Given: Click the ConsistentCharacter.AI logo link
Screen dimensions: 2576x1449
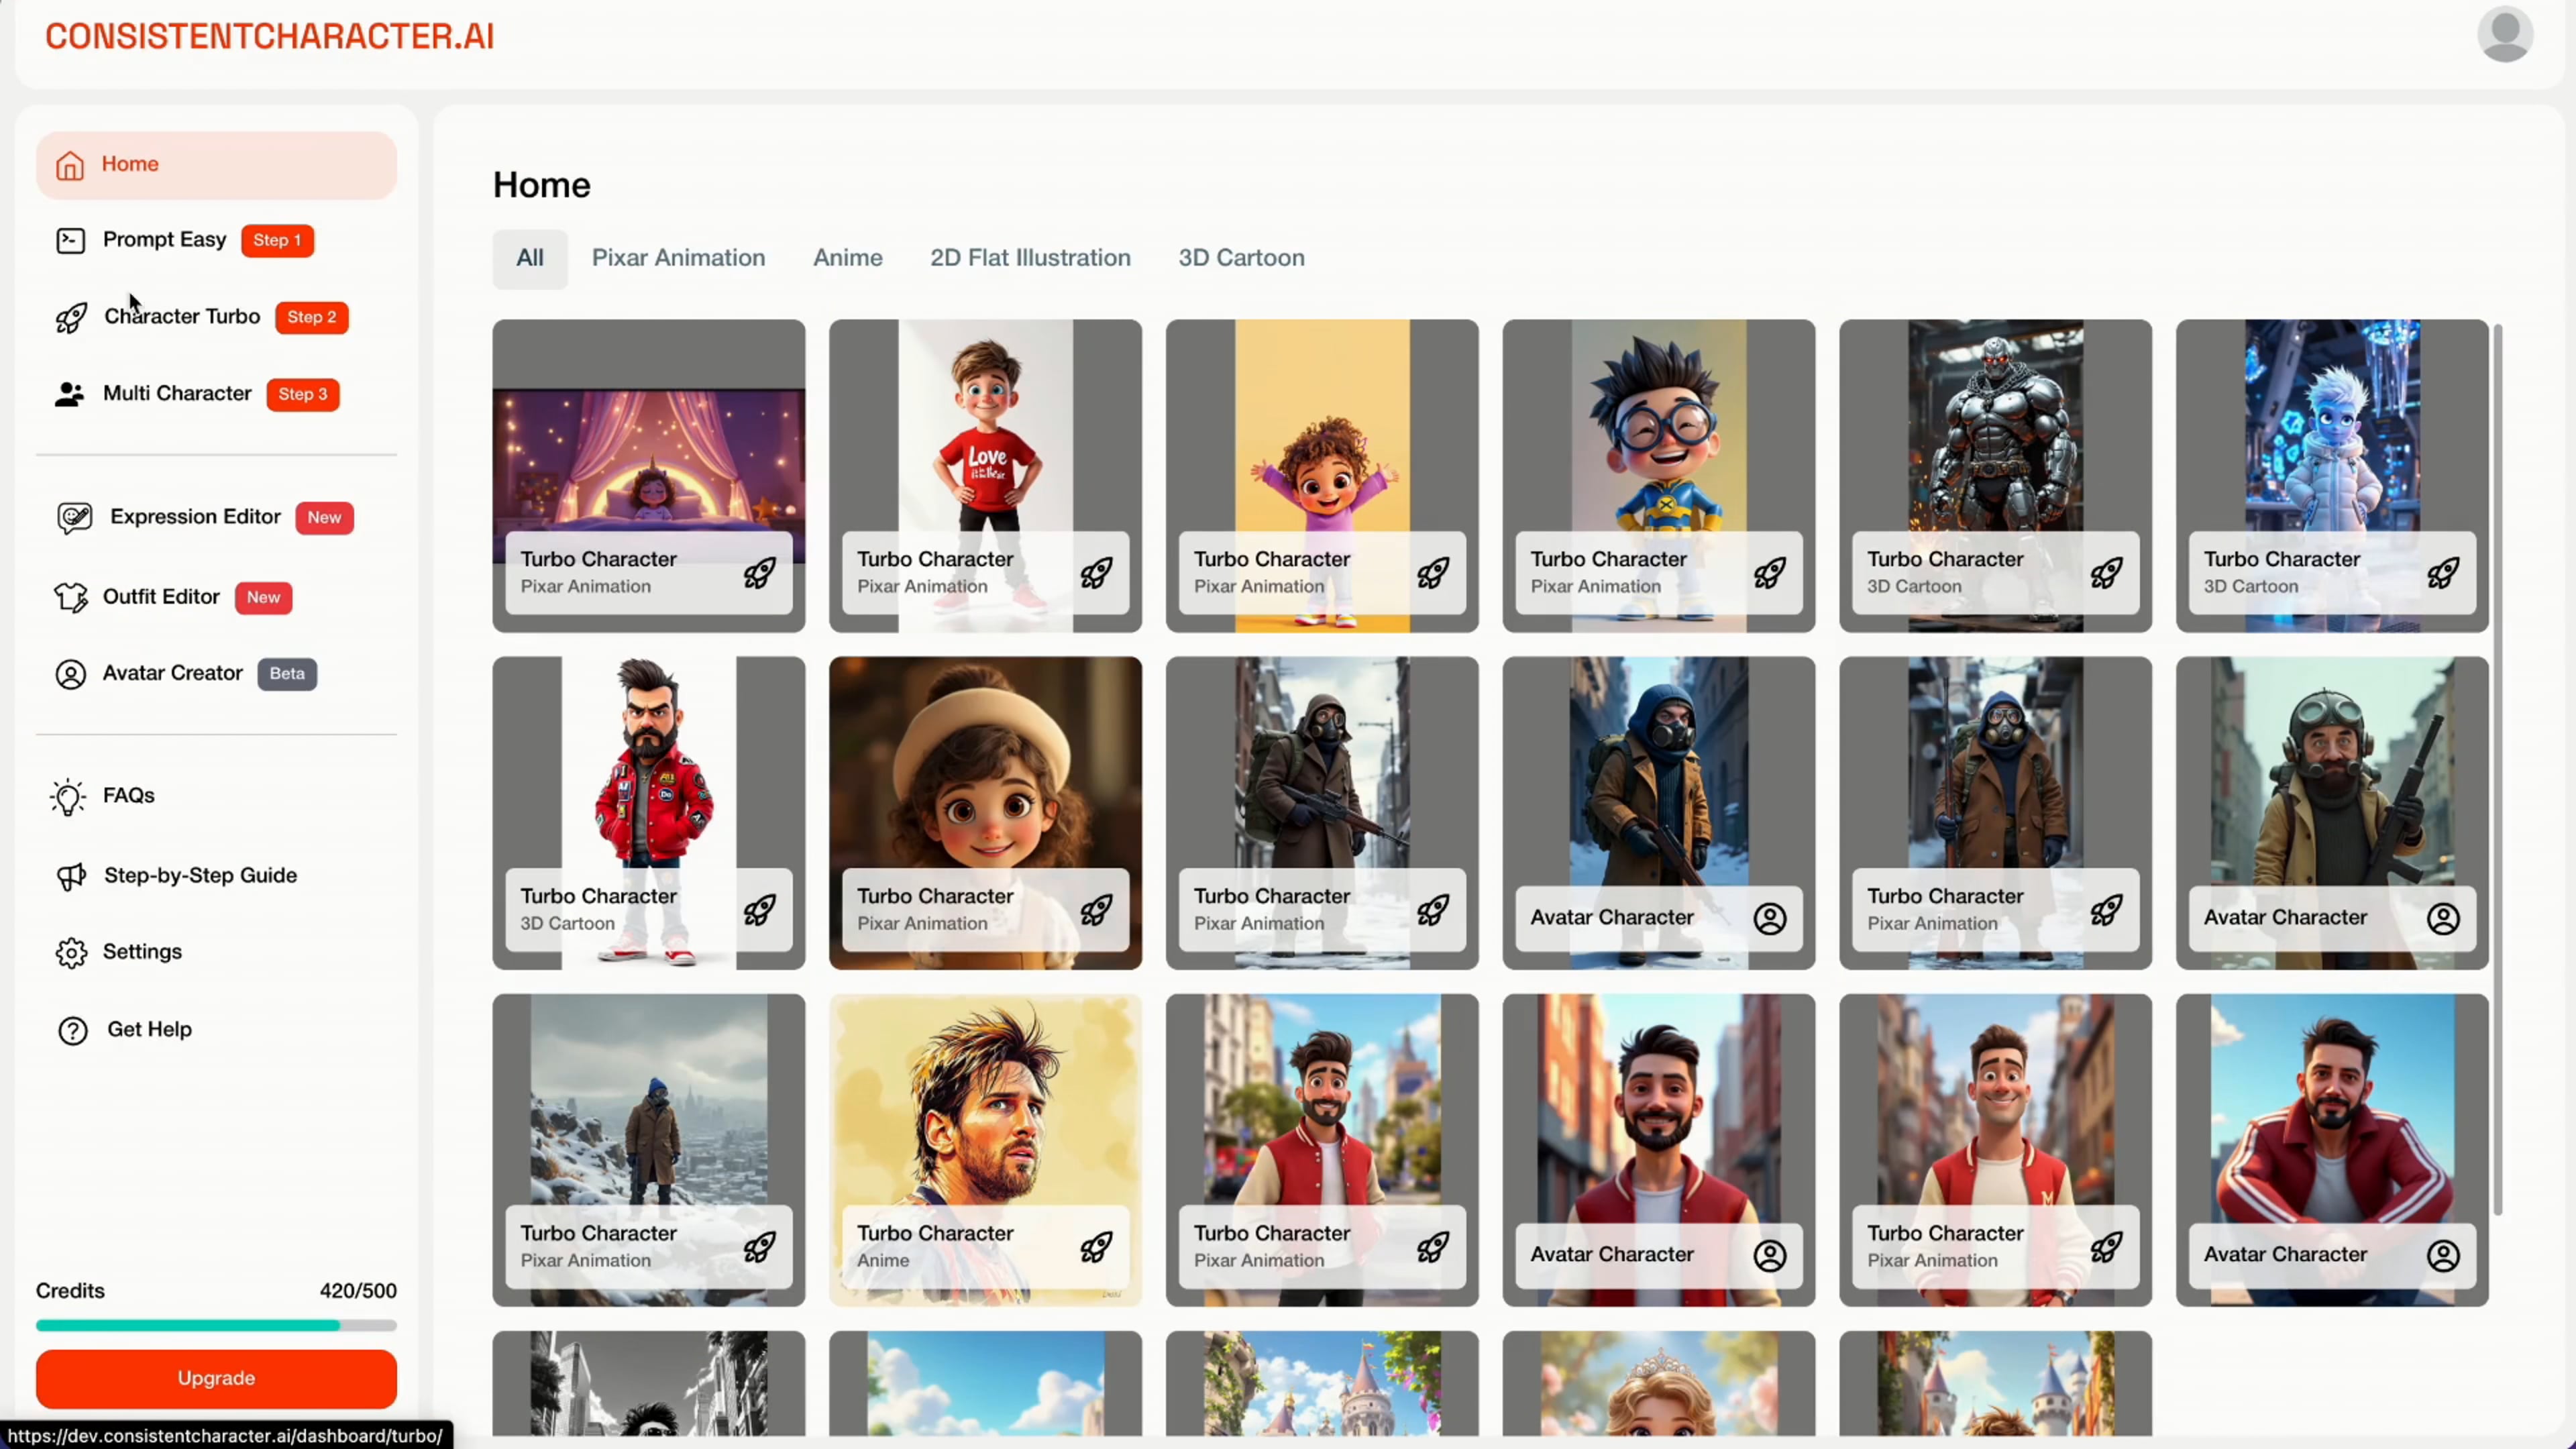Looking at the screenshot, I should [270, 36].
